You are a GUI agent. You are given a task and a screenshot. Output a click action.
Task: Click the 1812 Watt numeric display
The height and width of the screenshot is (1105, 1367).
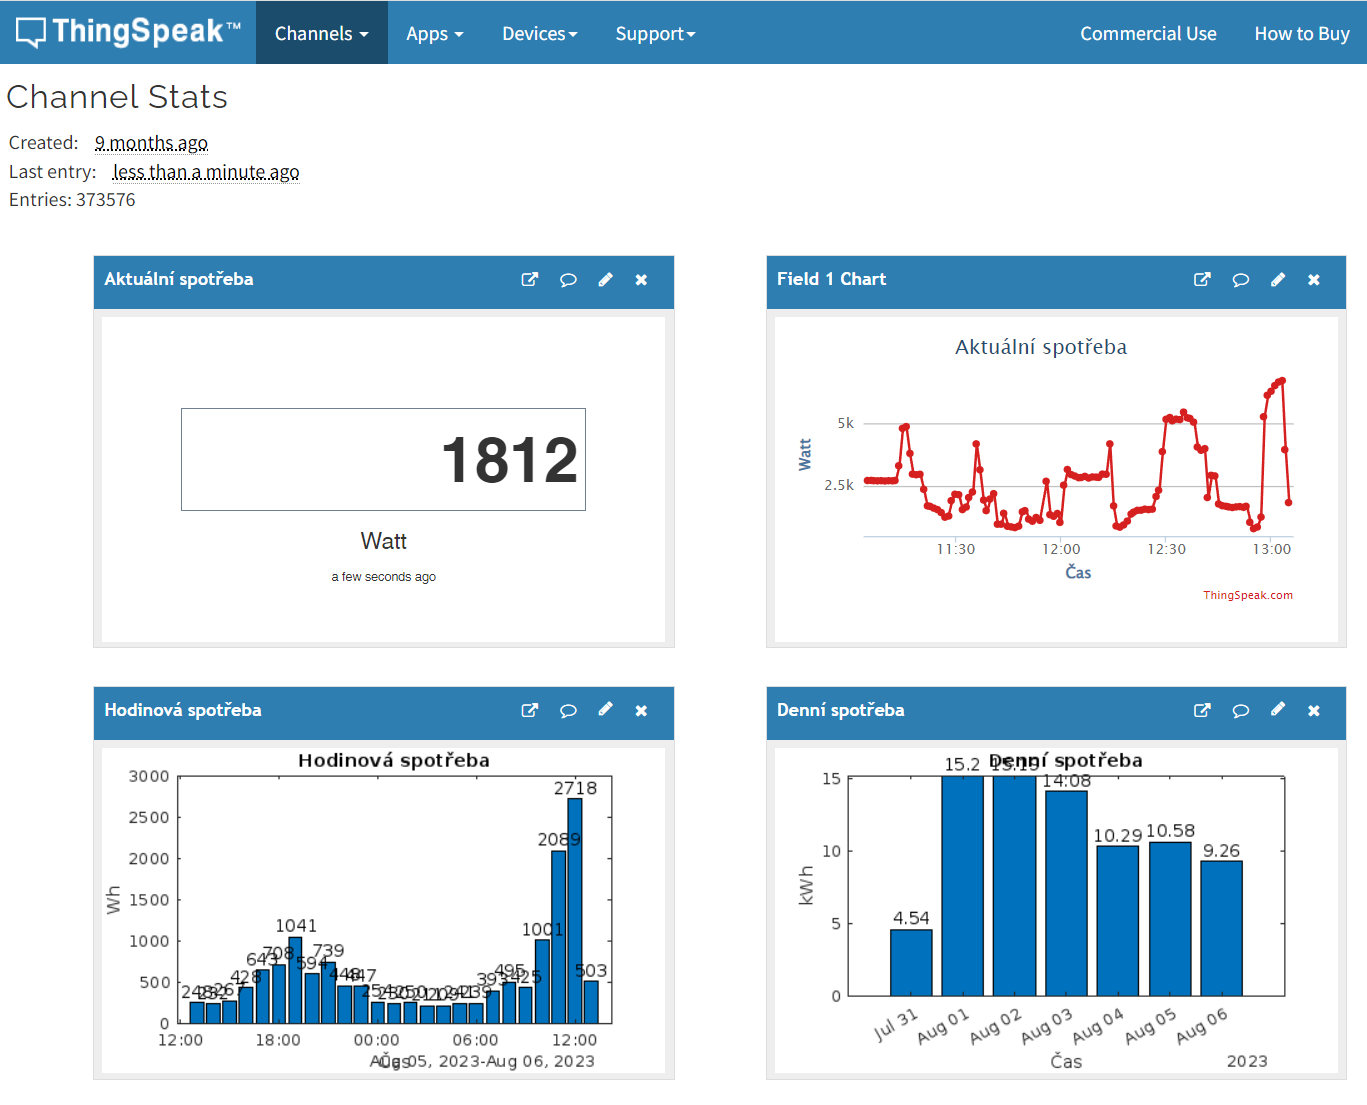pyautogui.click(x=383, y=460)
